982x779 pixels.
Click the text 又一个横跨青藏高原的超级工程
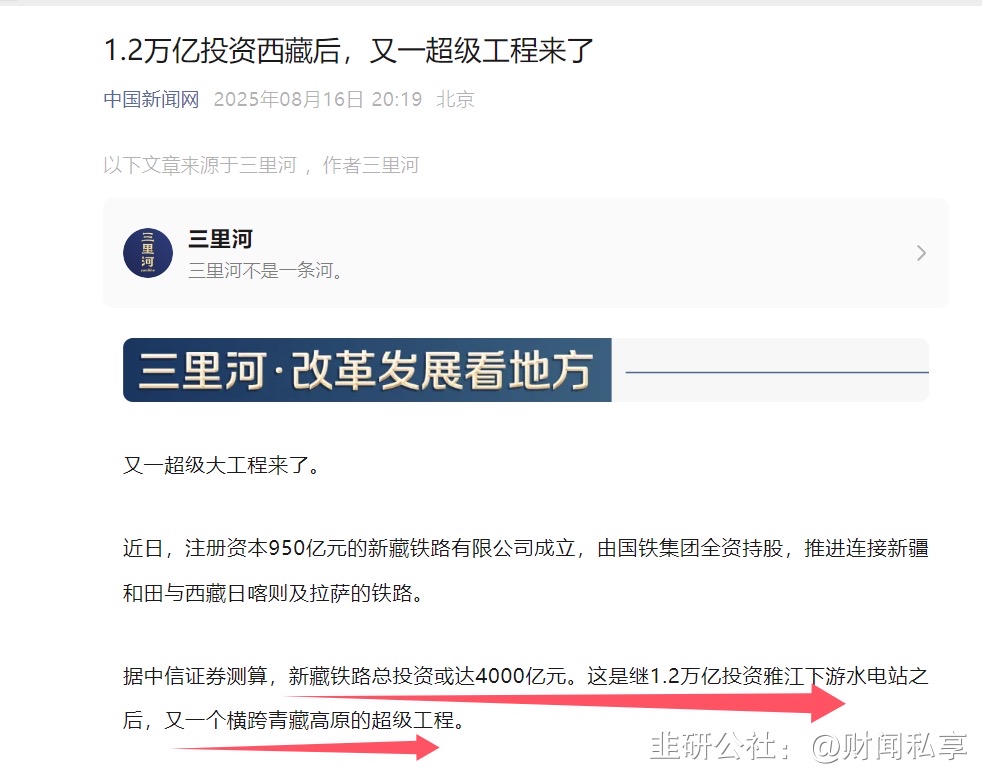pyautogui.click(x=309, y=720)
